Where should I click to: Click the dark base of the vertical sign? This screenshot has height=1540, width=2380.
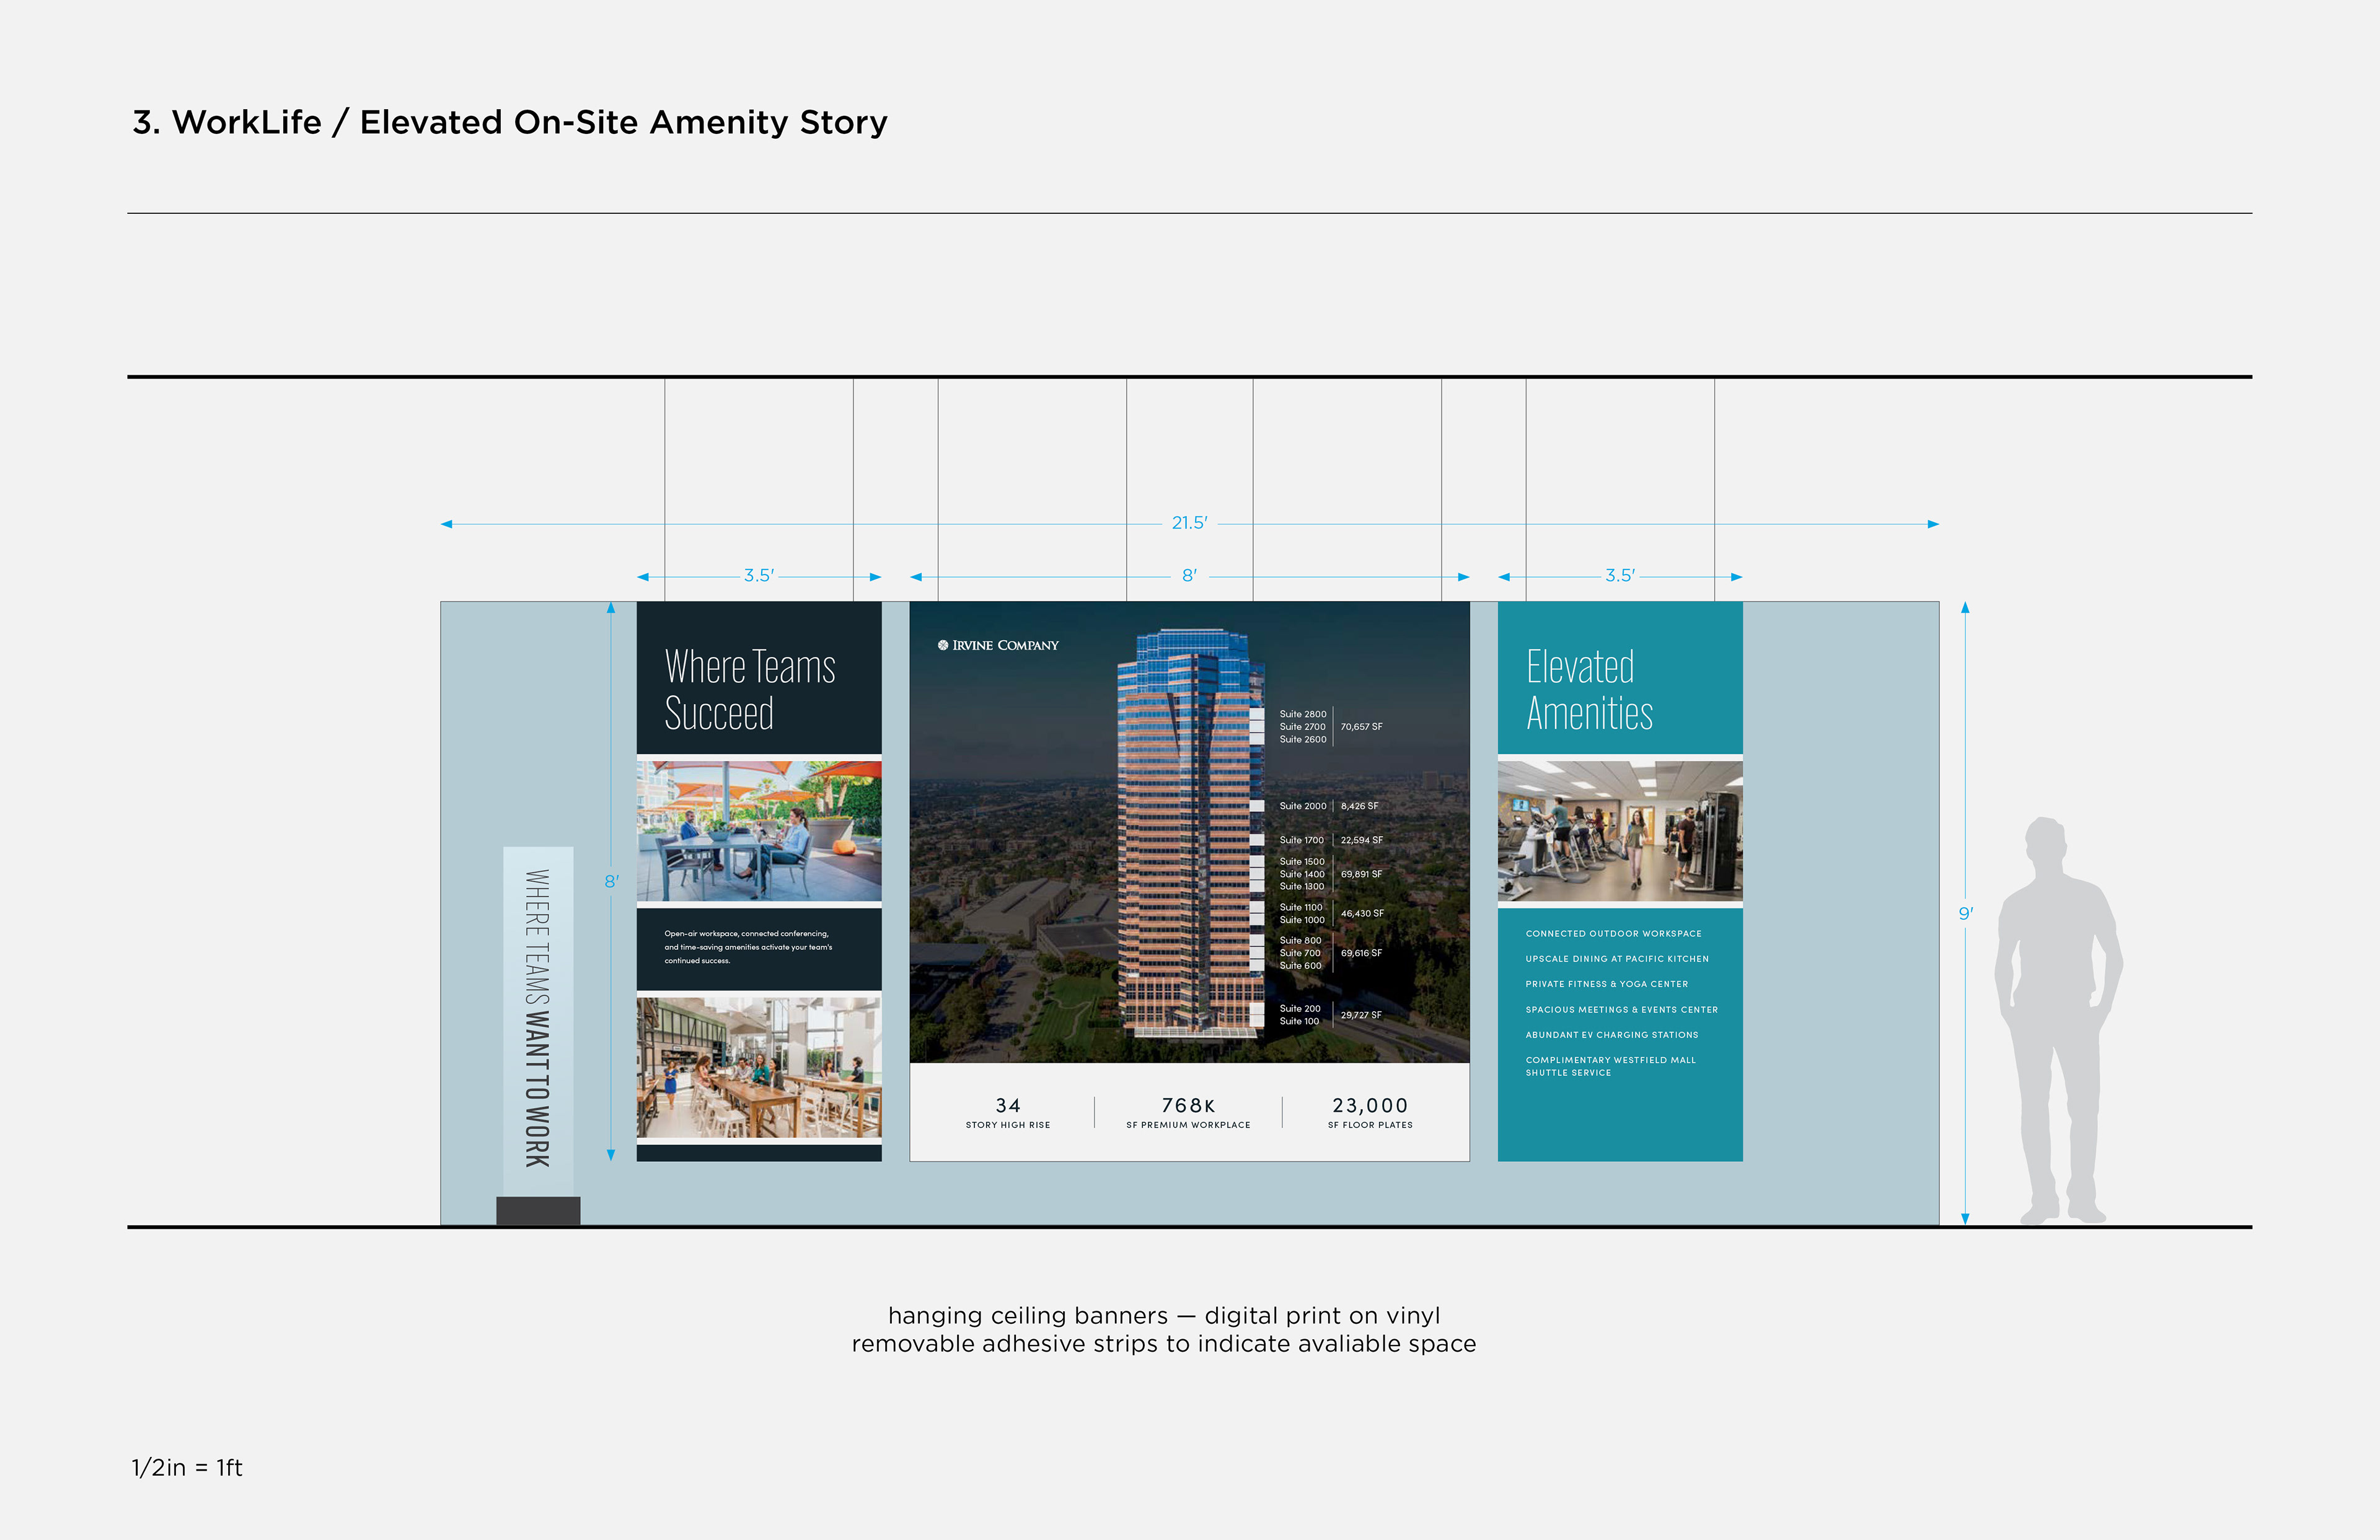coord(538,1211)
